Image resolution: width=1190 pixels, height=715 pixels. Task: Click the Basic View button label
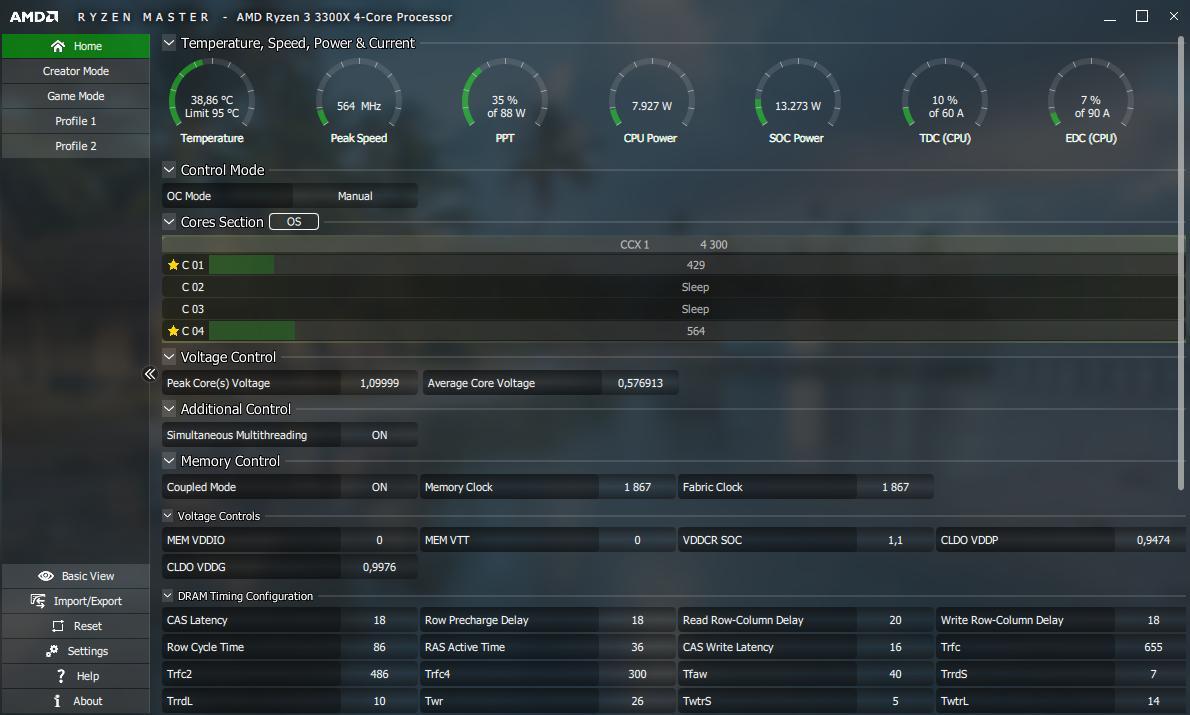coord(88,576)
